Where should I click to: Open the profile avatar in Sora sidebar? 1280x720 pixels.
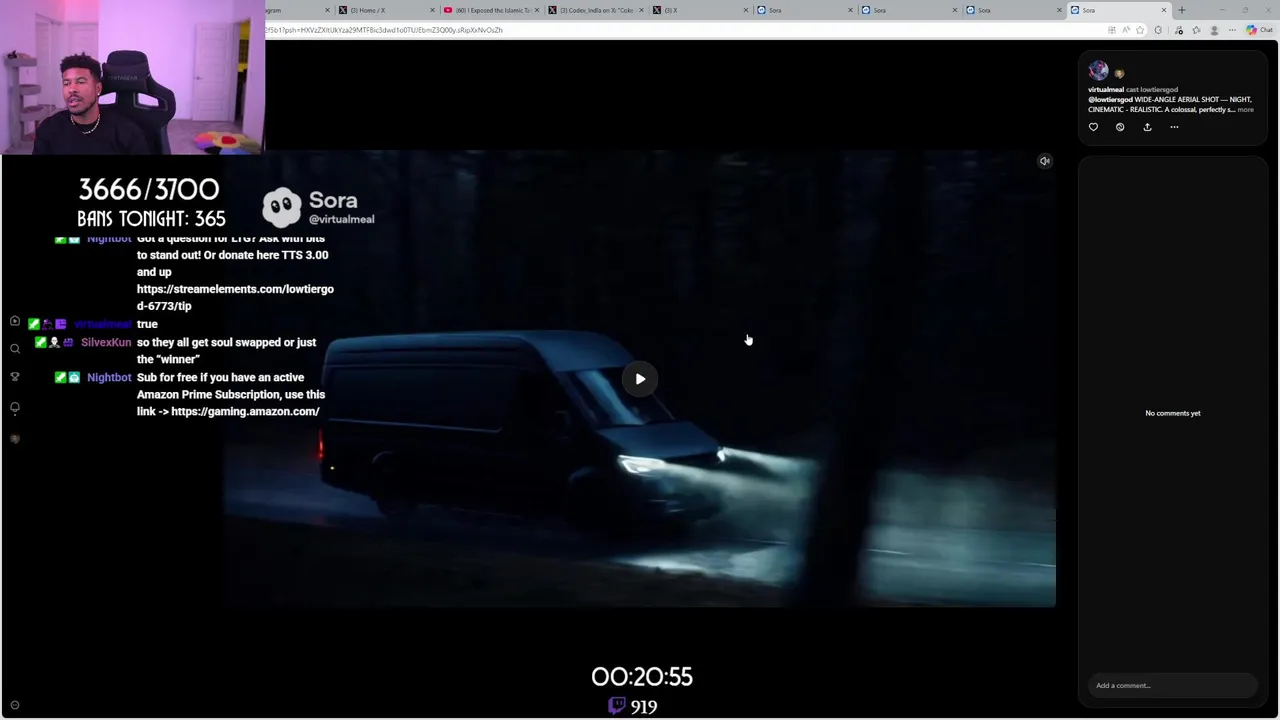coord(15,439)
